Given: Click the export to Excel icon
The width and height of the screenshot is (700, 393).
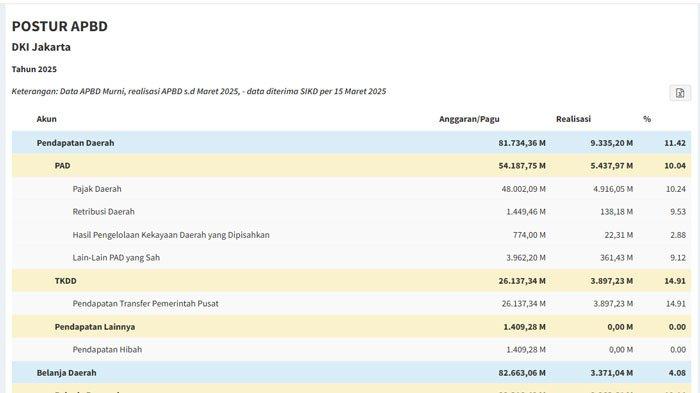Looking at the screenshot, I should click(680, 93).
